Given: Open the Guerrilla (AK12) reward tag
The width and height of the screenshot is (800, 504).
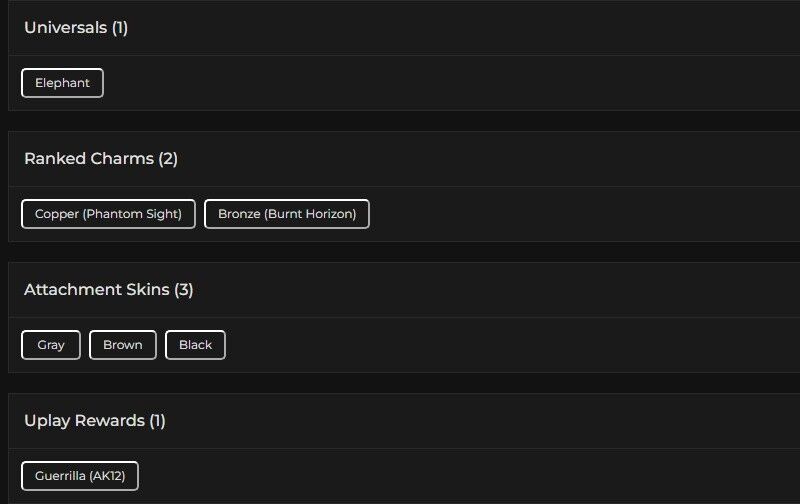Looking at the screenshot, I should [x=80, y=476].
